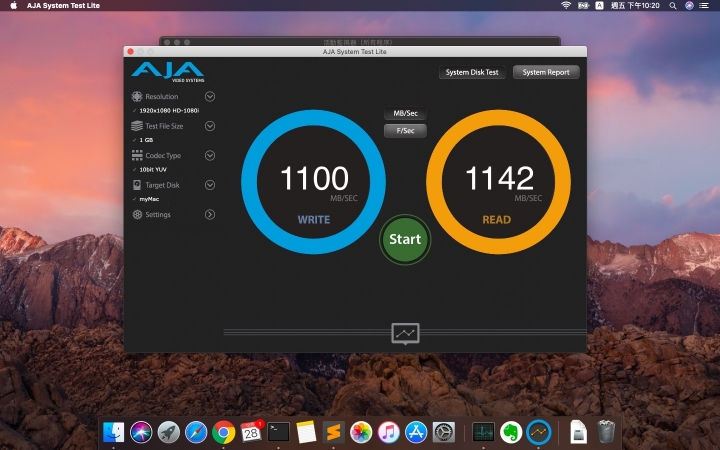
Task: Click the 10bit YUV codec value
Action: click(x=153, y=169)
